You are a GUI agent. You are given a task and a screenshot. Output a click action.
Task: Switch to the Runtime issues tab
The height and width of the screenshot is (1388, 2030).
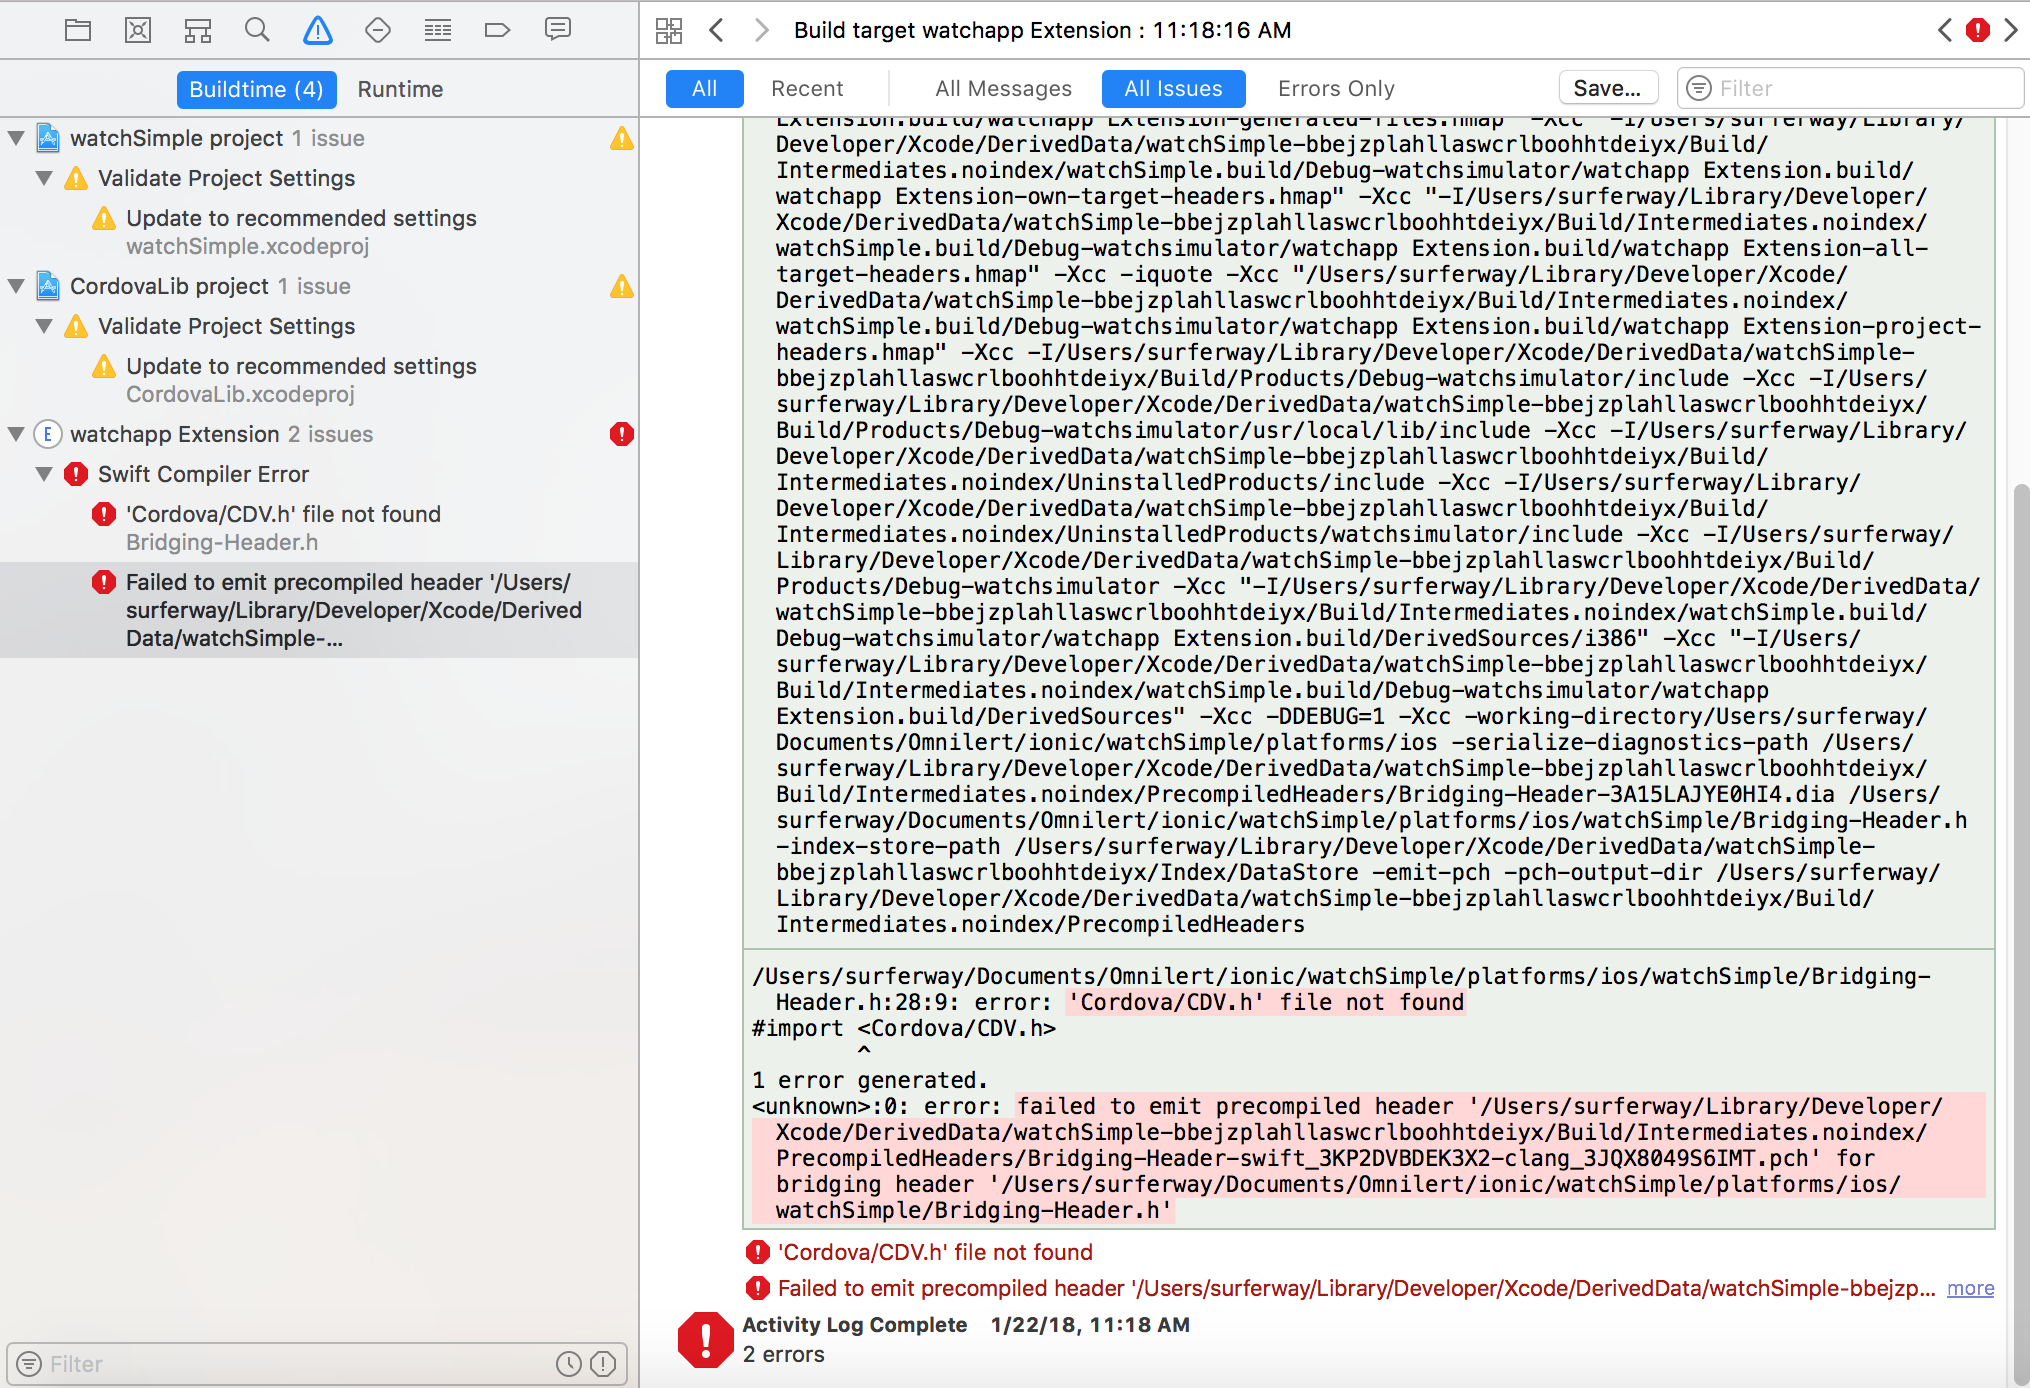[x=400, y=89]
